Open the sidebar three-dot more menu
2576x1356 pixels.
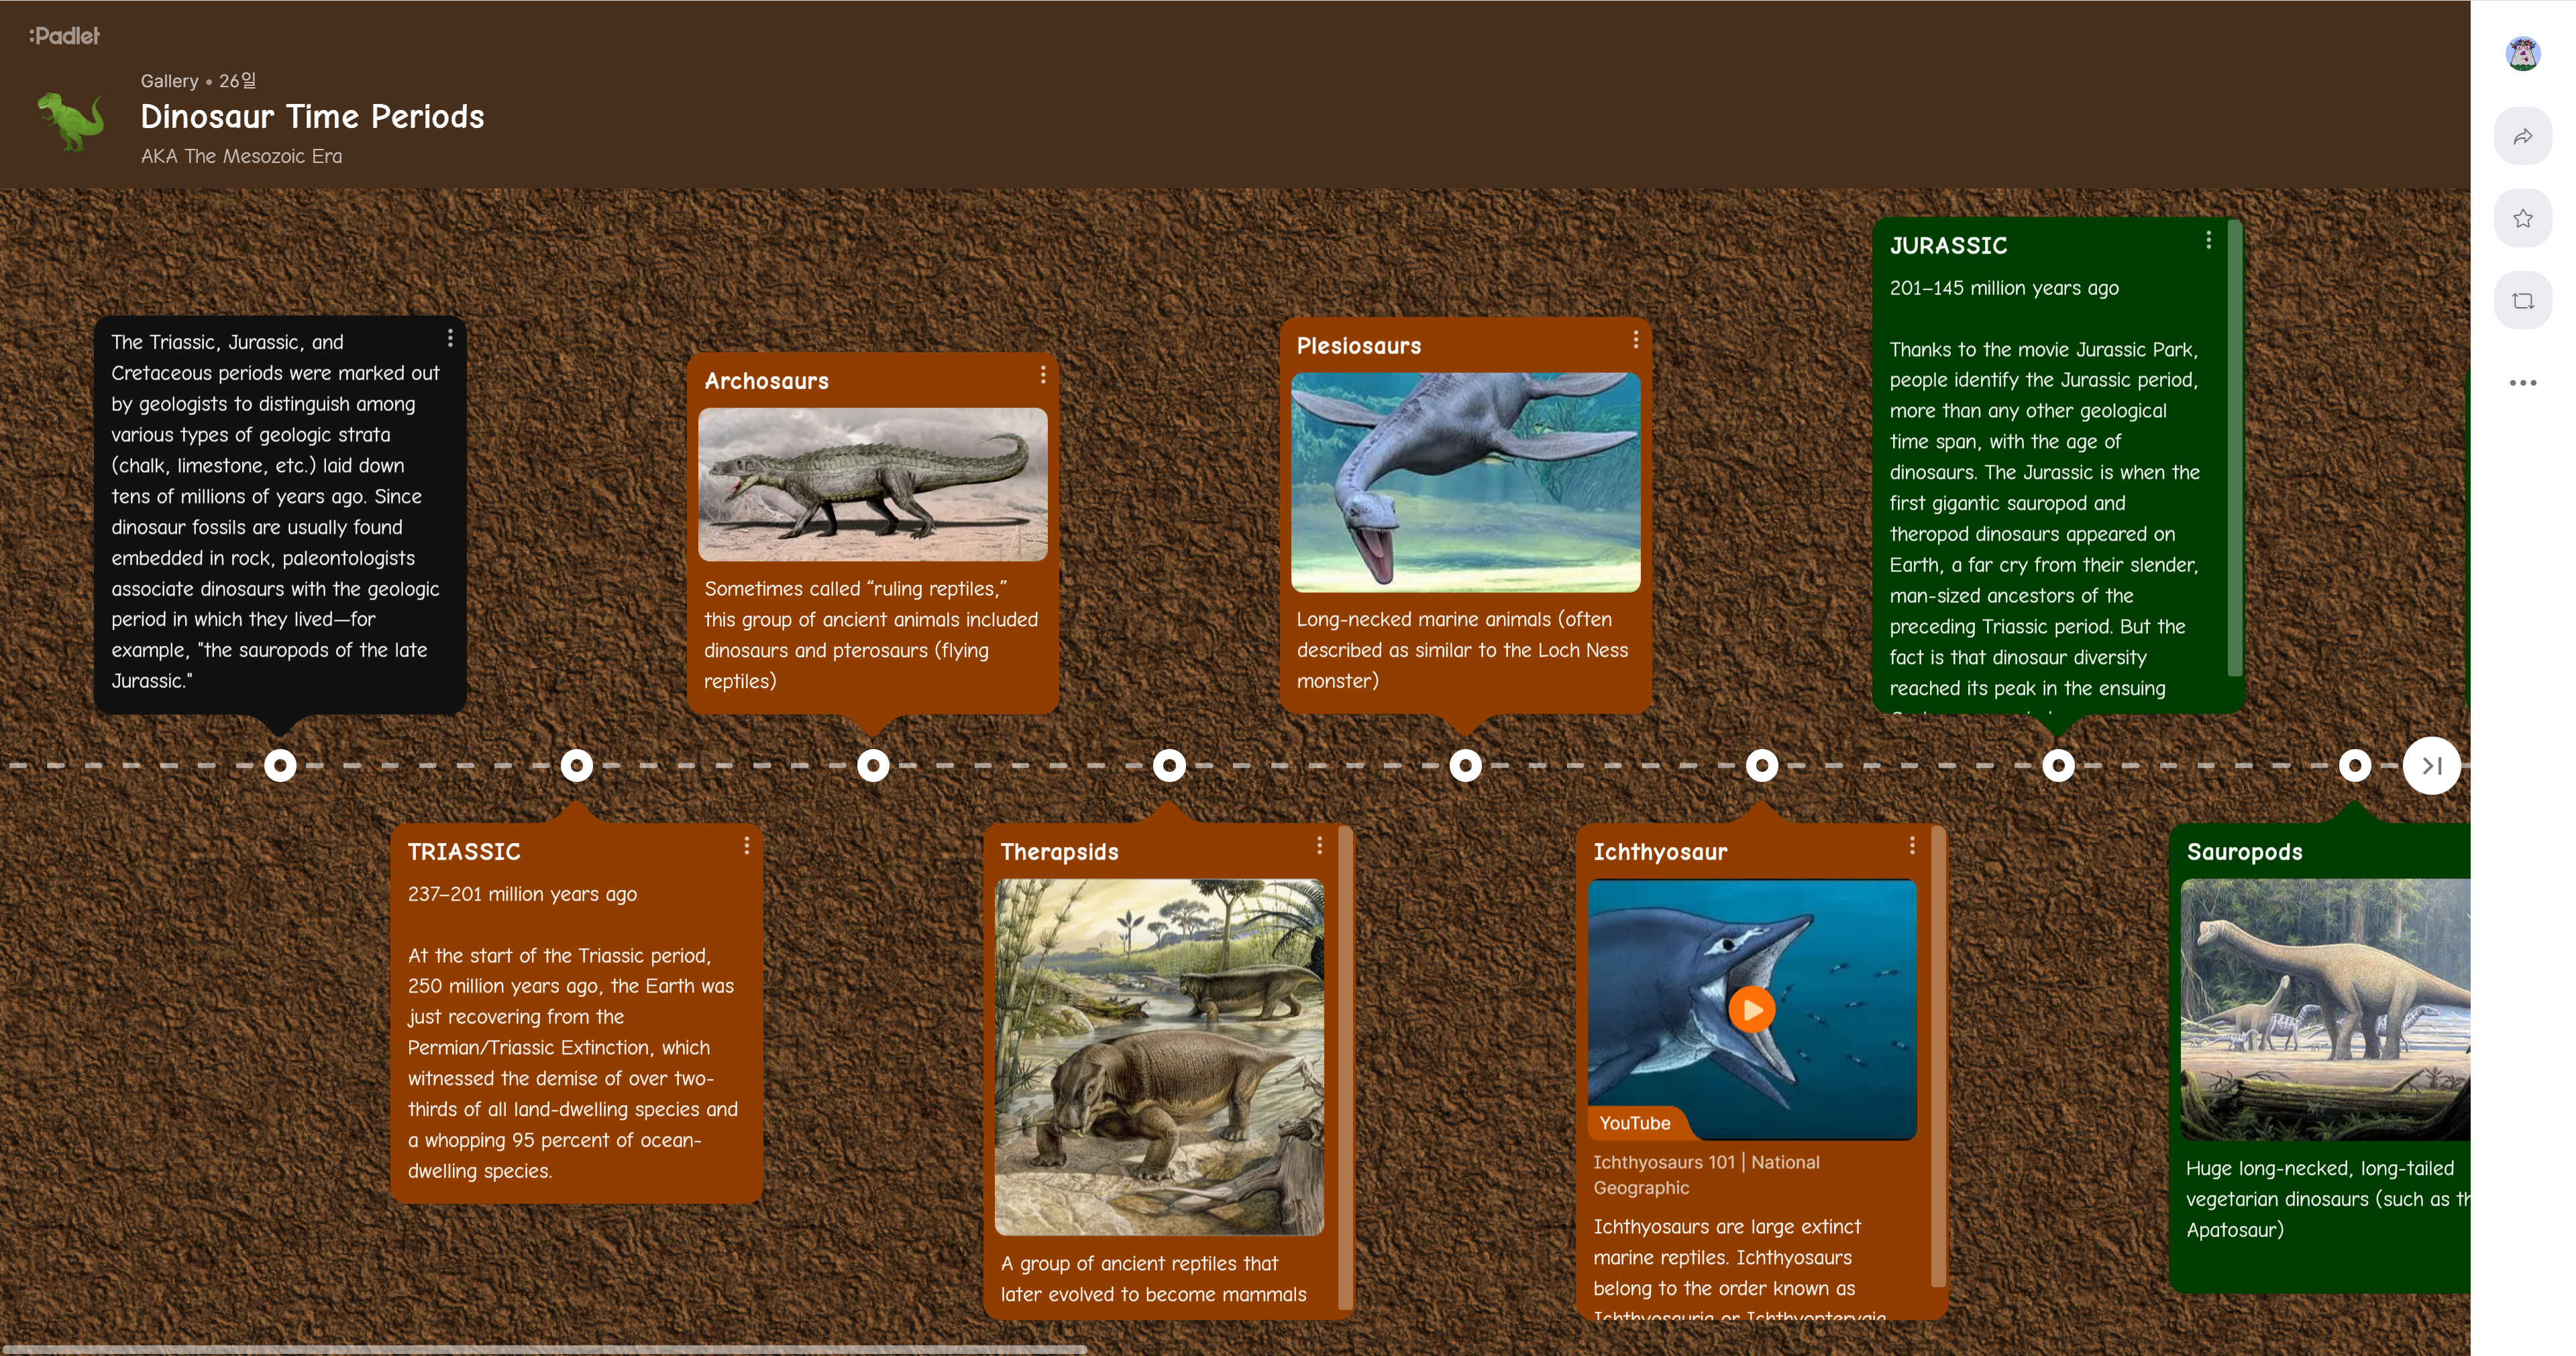coord(2522,383)
